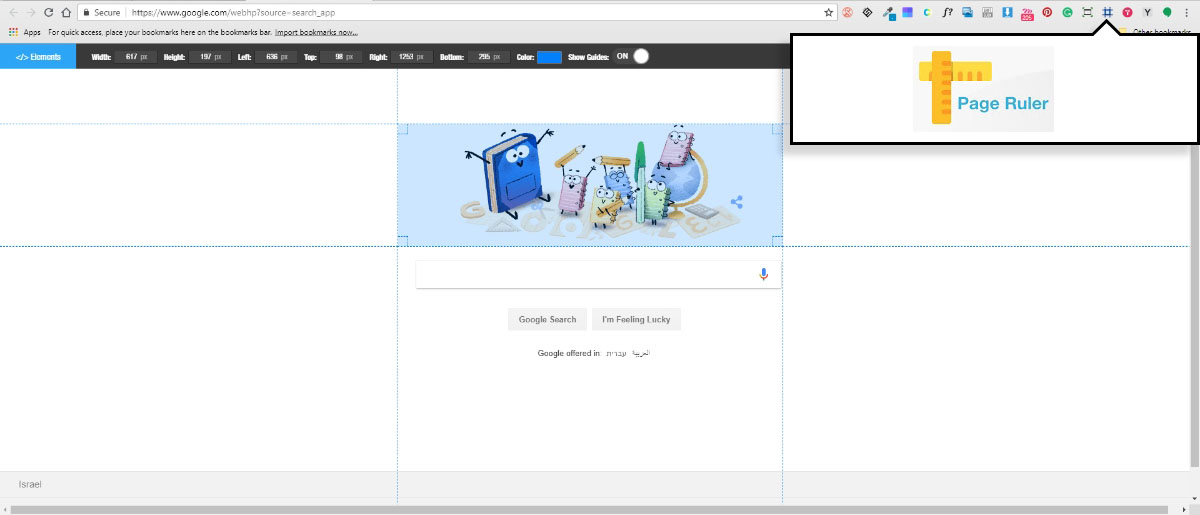
Task: Click the Israel location text in footer
Action: tap(30, 484)
